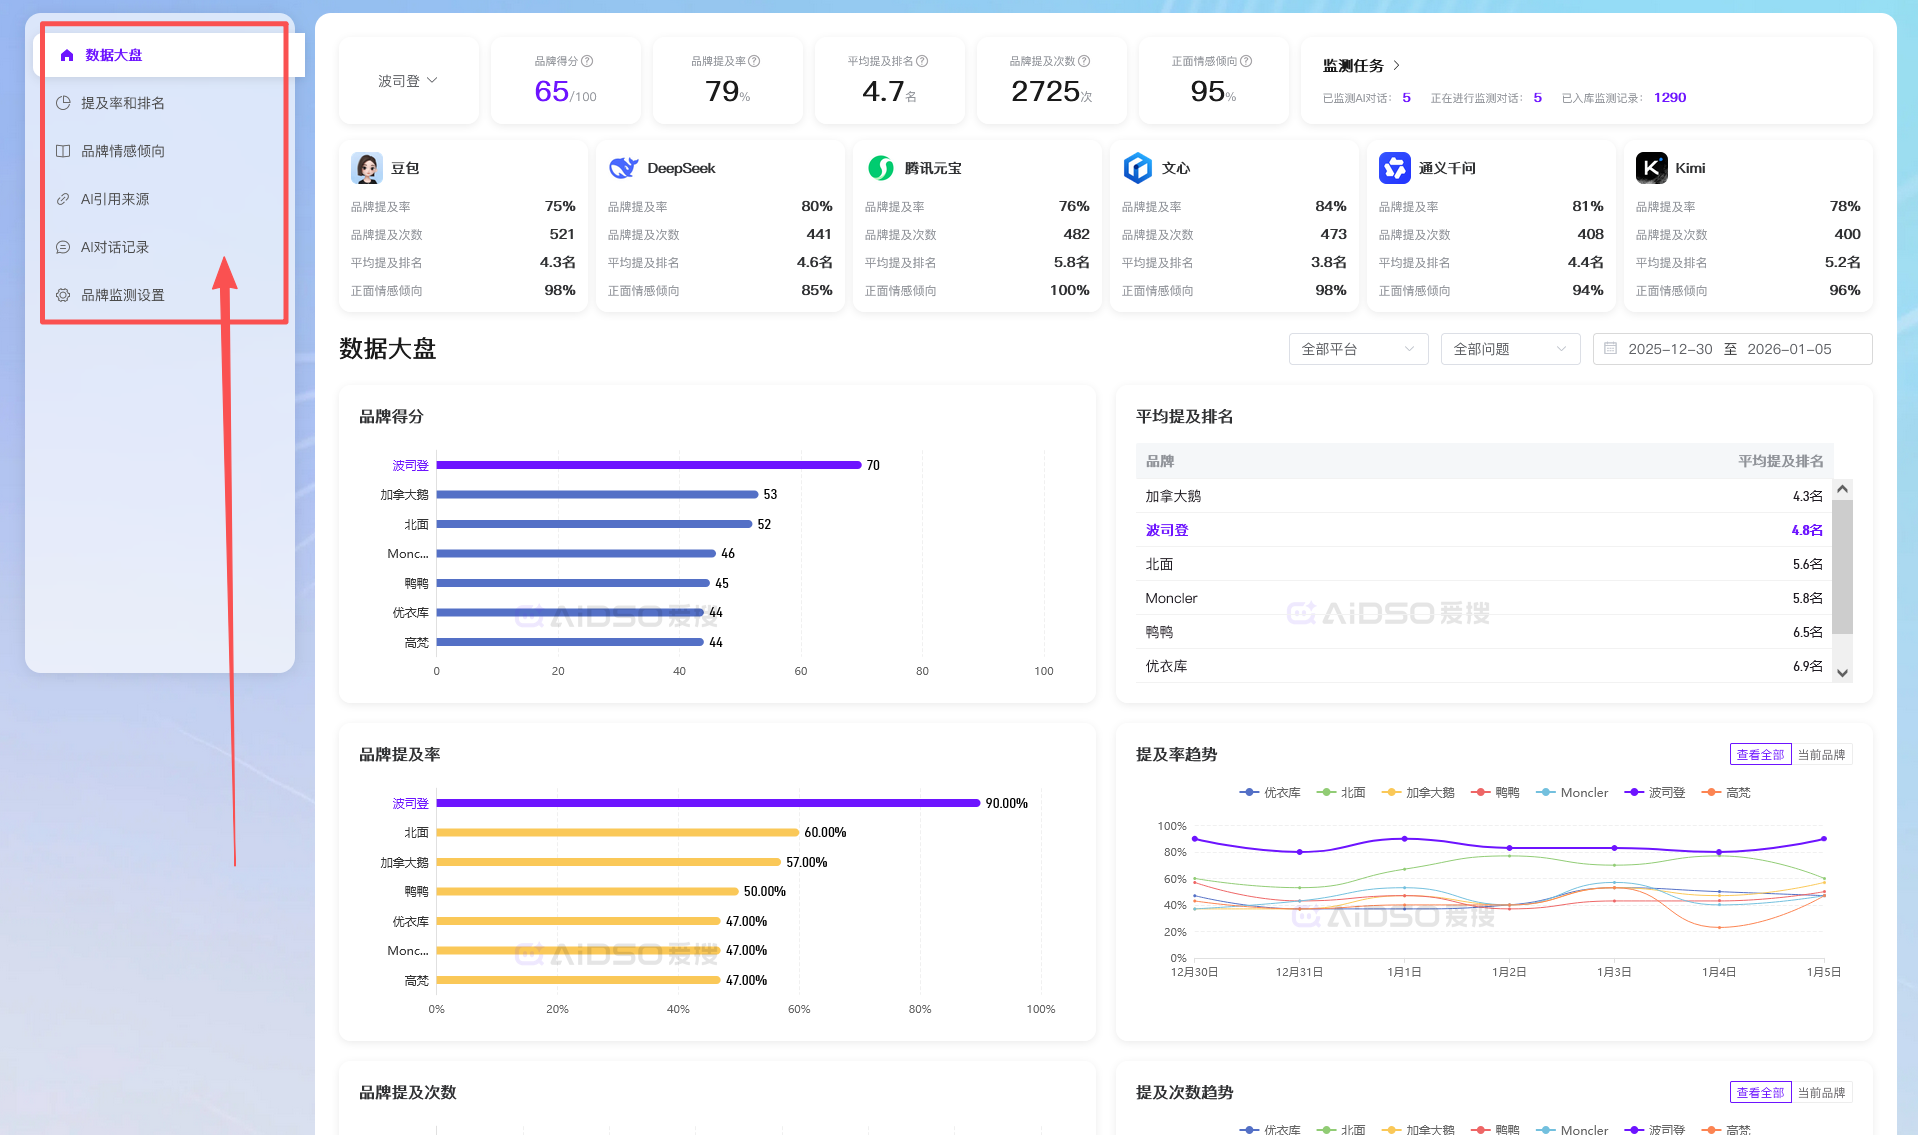Screen dimensions: 1918x1135
Task: Click the date range picker field
Action: 1731,349
